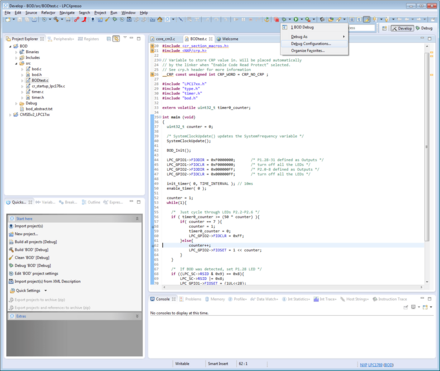Switch to Peripherals+ tab

[61, 39]
